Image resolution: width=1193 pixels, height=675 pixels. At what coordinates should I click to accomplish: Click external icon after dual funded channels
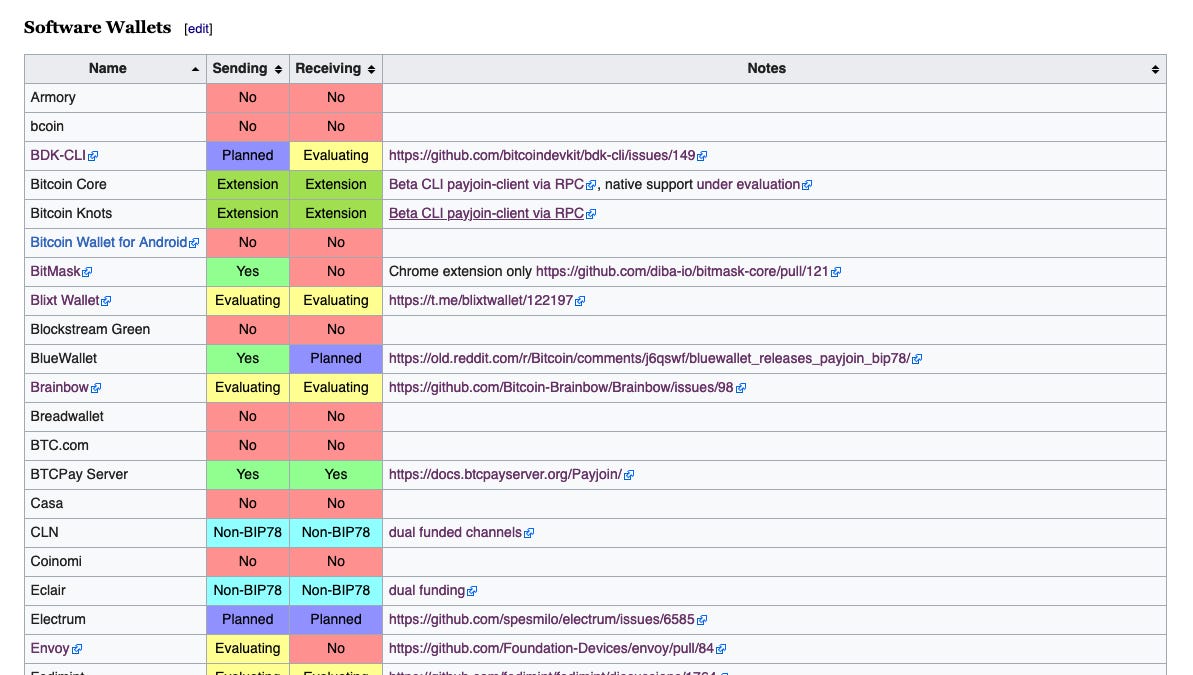pyautogui.click(x=530, y=533)
